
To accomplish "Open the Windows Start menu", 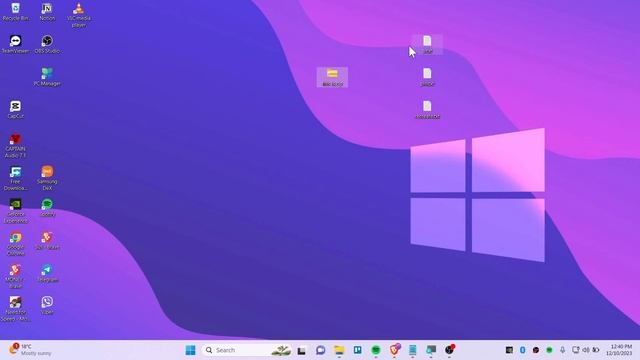I will [x=190, y=350].
